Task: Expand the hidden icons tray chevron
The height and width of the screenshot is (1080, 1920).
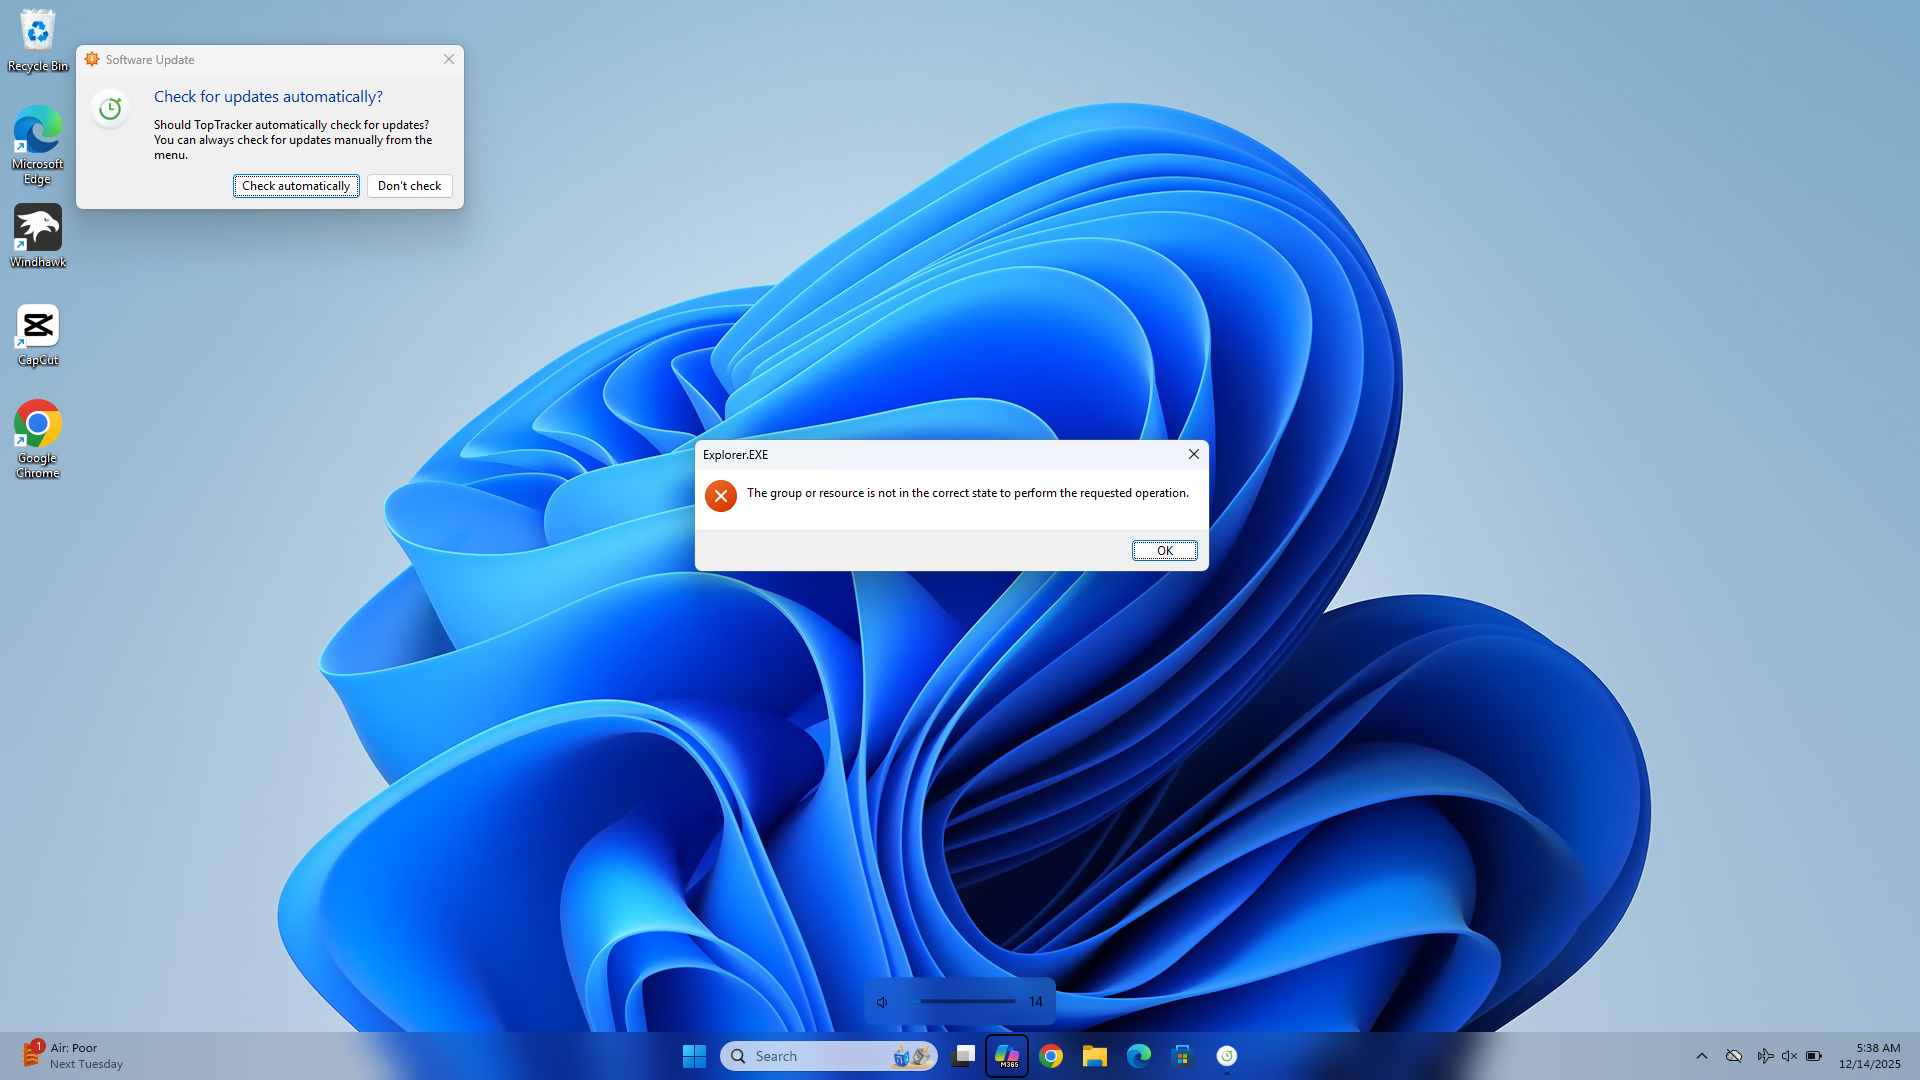Action: coord(1702,1056)
